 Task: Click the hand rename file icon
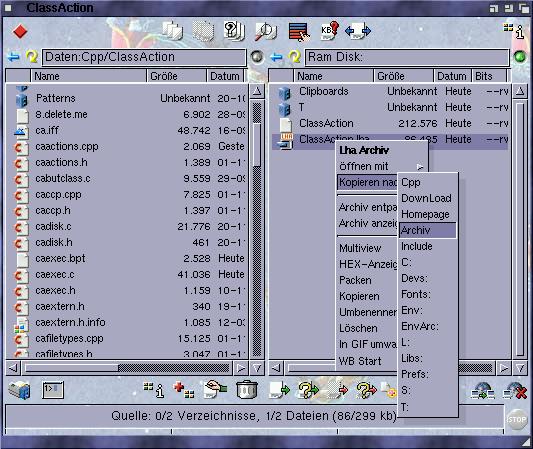[x=215, y=389]
